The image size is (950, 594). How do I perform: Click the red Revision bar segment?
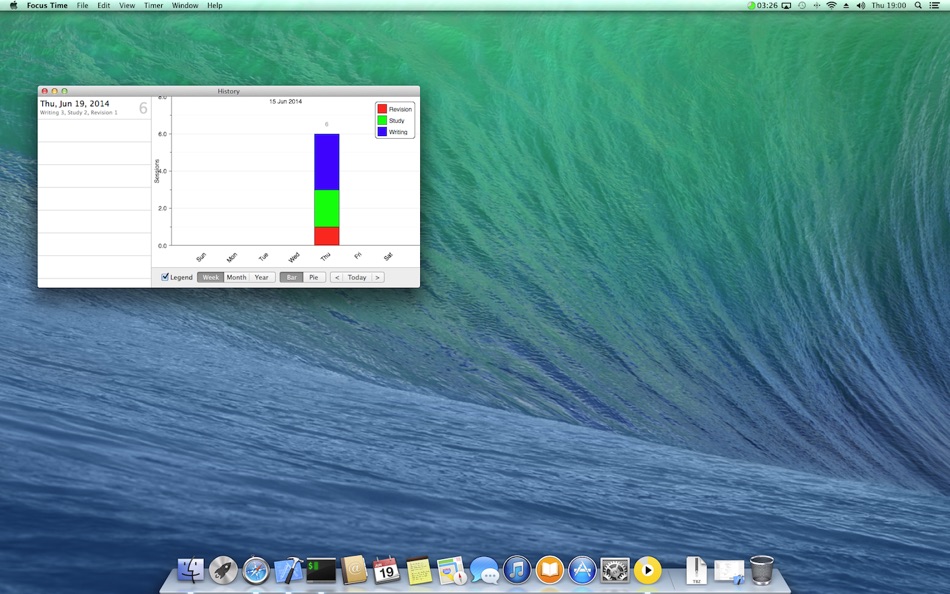[x=327, y=236]
